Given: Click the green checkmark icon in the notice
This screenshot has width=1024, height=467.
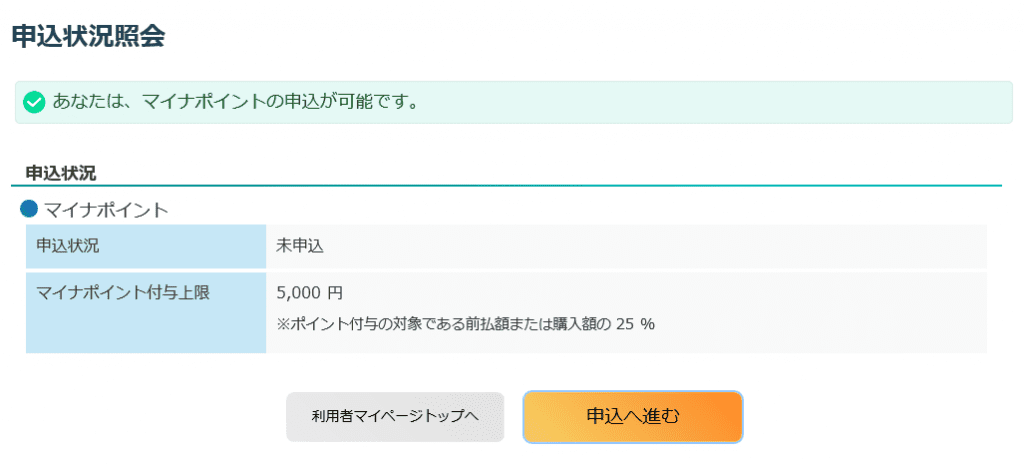Looking at the screenshot, I should click(34, 102).
